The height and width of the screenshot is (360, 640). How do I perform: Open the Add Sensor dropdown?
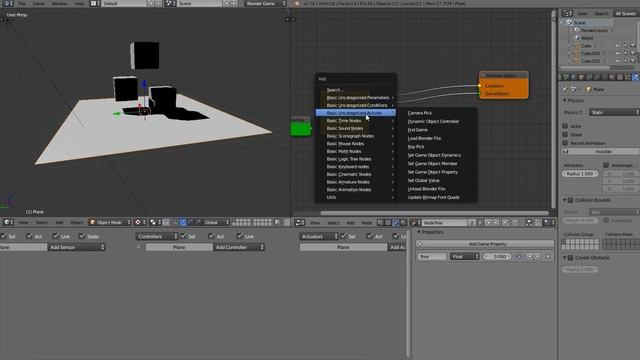tap(76, 247)
